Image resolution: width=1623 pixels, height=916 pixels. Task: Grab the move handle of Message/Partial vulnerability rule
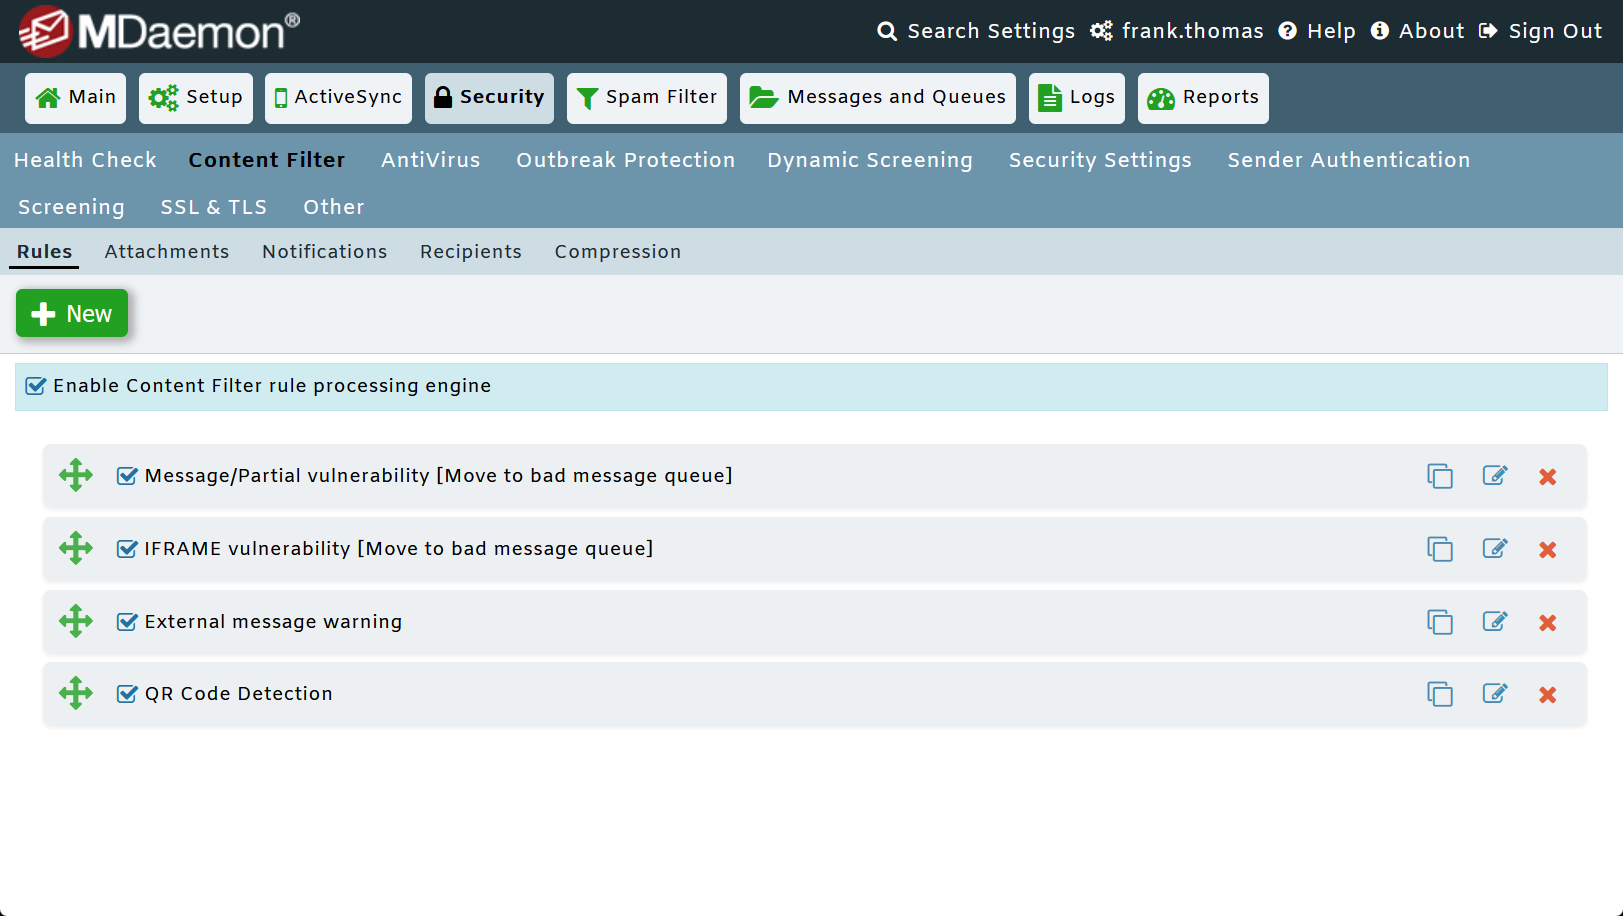click(75, 475)
